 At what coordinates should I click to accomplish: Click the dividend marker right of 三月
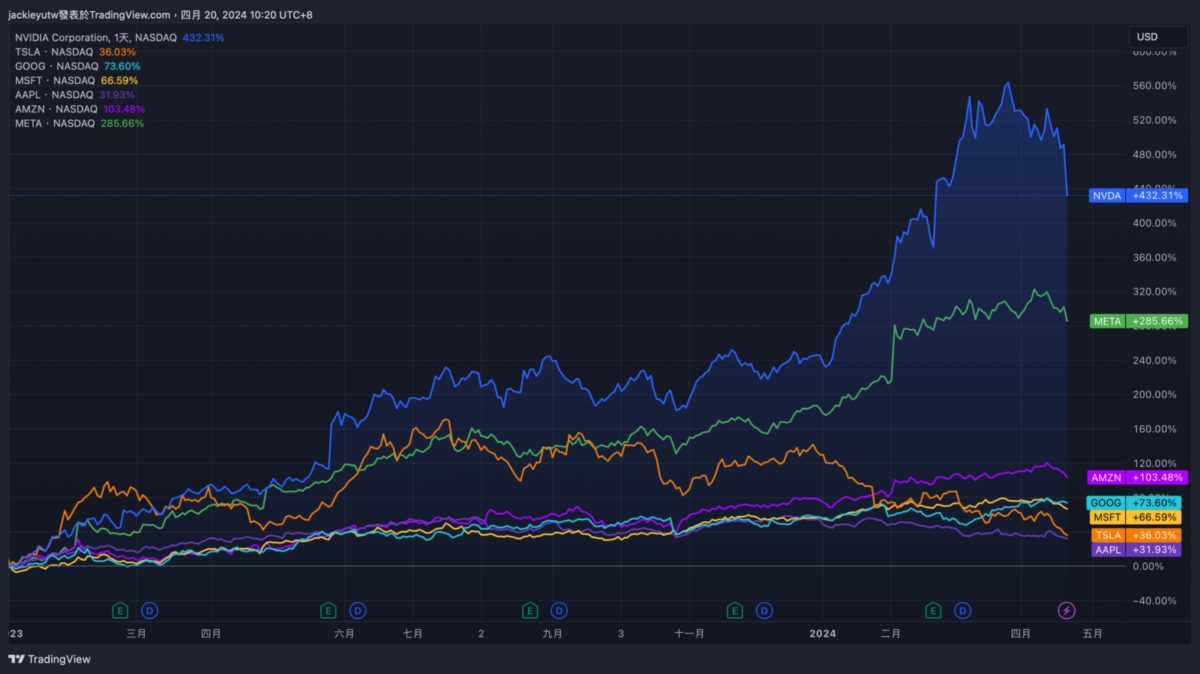coord(149,610)
